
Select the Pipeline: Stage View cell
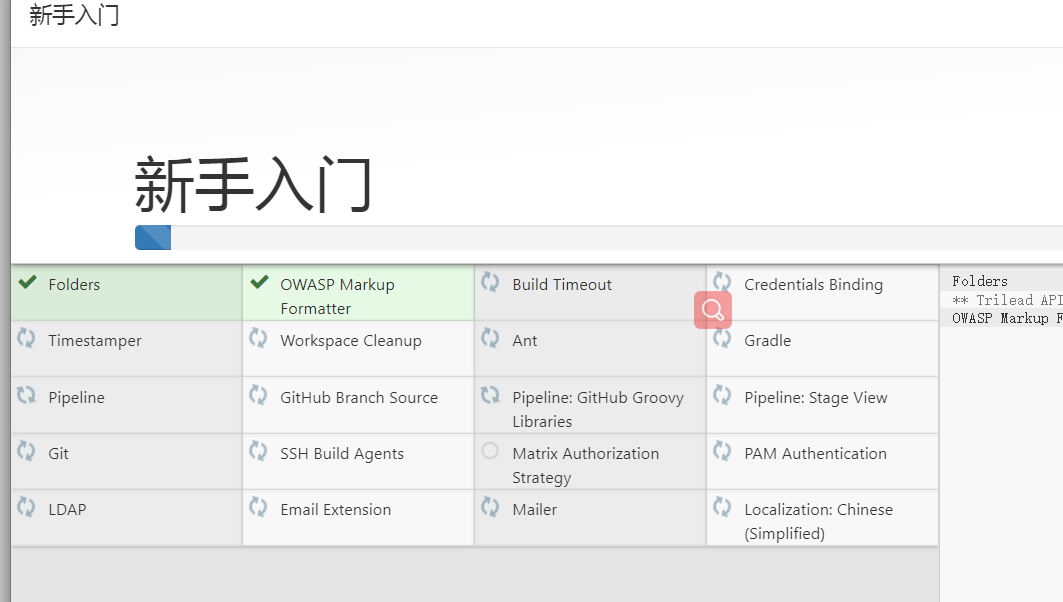[816, 396]
